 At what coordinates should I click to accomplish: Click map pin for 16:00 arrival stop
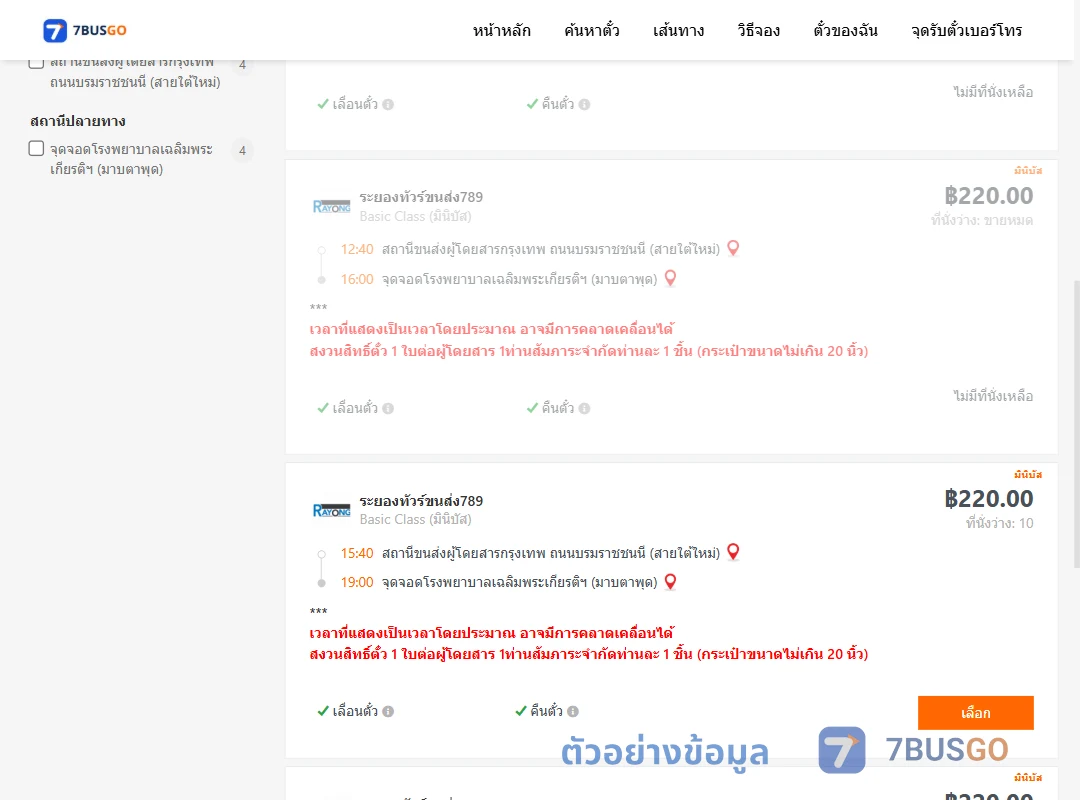pyautogui.click(x=670, y=278)
